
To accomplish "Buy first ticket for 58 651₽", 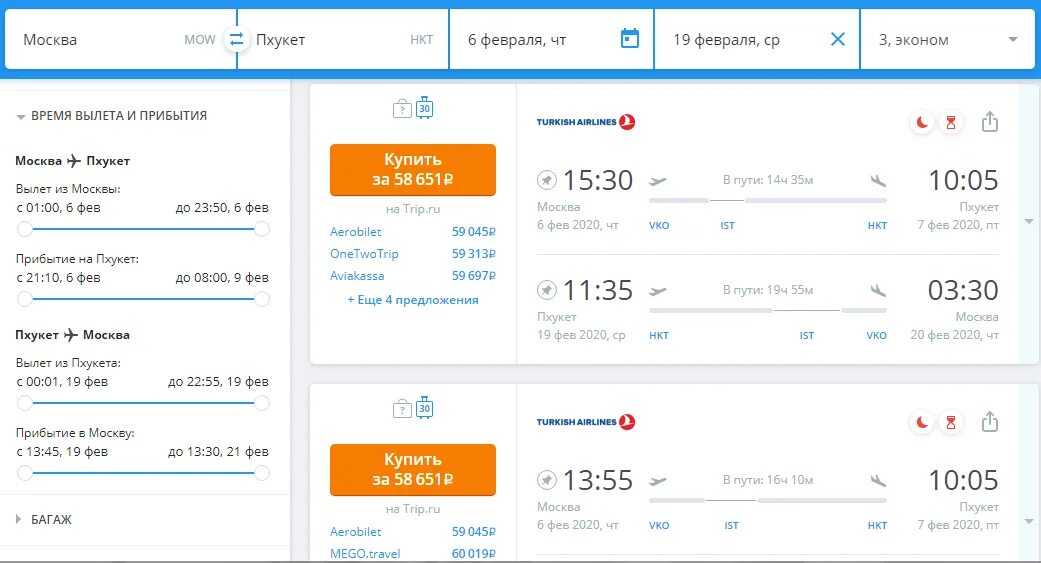I will pyautogui.click(x=412, y=169).
